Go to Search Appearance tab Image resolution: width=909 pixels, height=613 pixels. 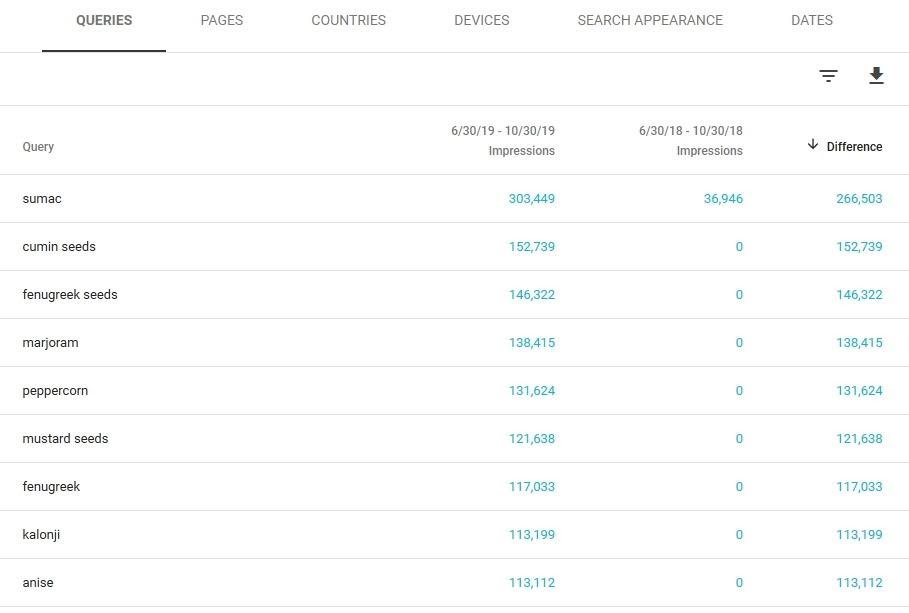tap(649, 20)
